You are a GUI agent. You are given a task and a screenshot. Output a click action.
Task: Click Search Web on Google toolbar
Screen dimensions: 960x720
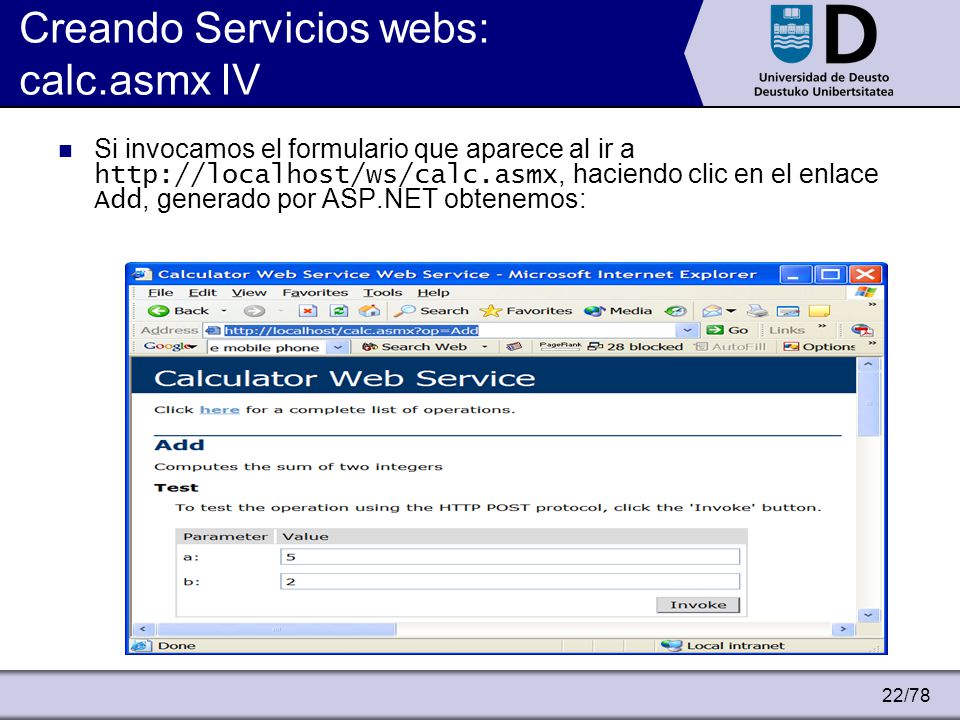pyautogui.click(x=414, y=347)
